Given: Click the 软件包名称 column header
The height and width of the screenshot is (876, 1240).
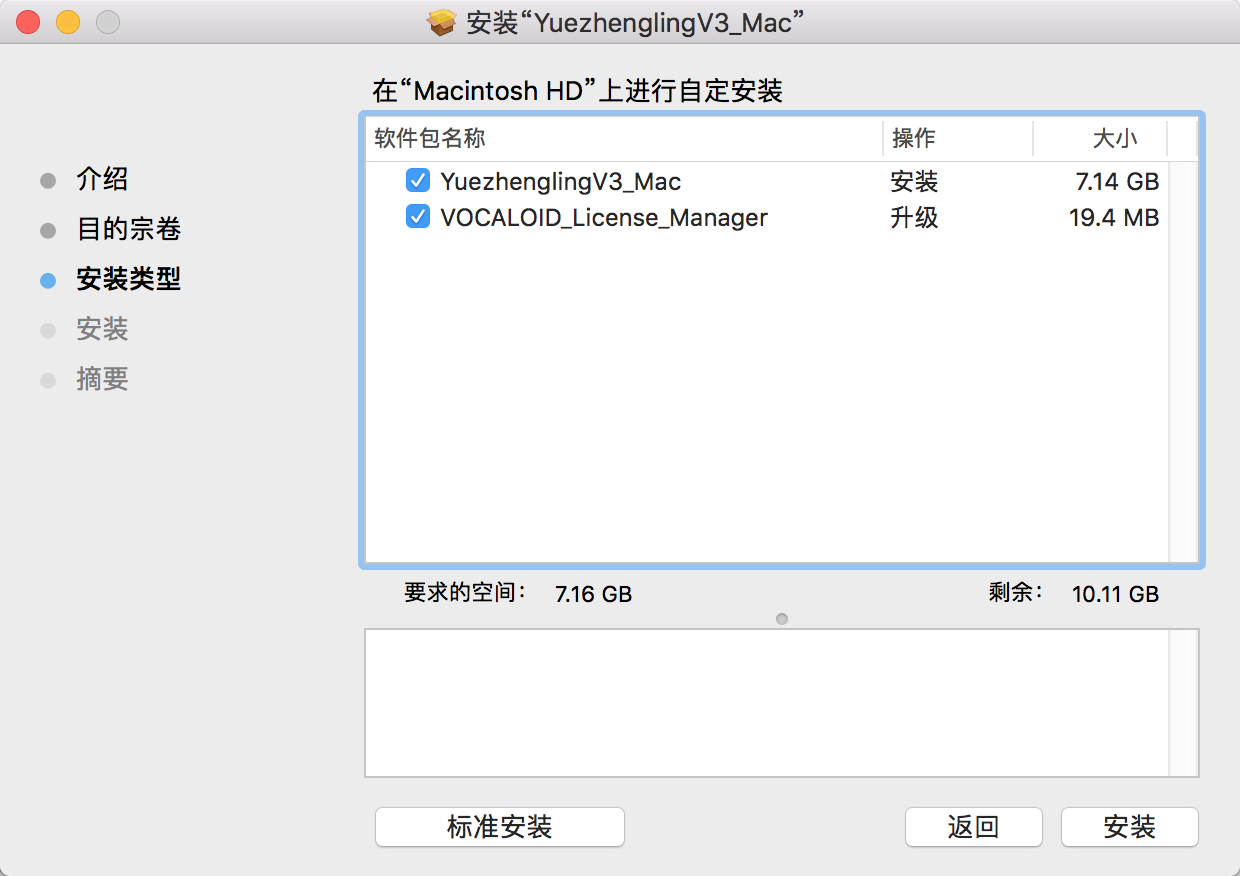Looking at the screenshot, I should click(x=623, y=138).
